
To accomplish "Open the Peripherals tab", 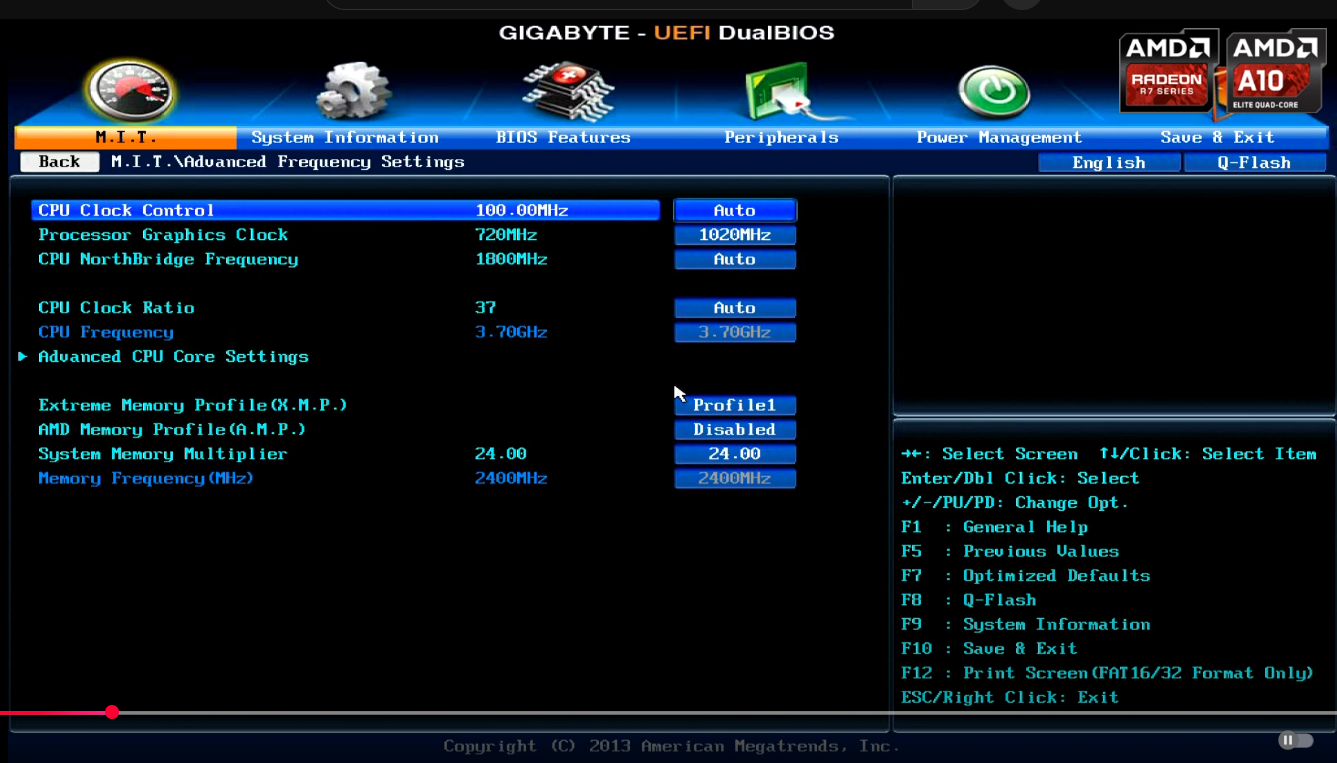I will [781, 138].
